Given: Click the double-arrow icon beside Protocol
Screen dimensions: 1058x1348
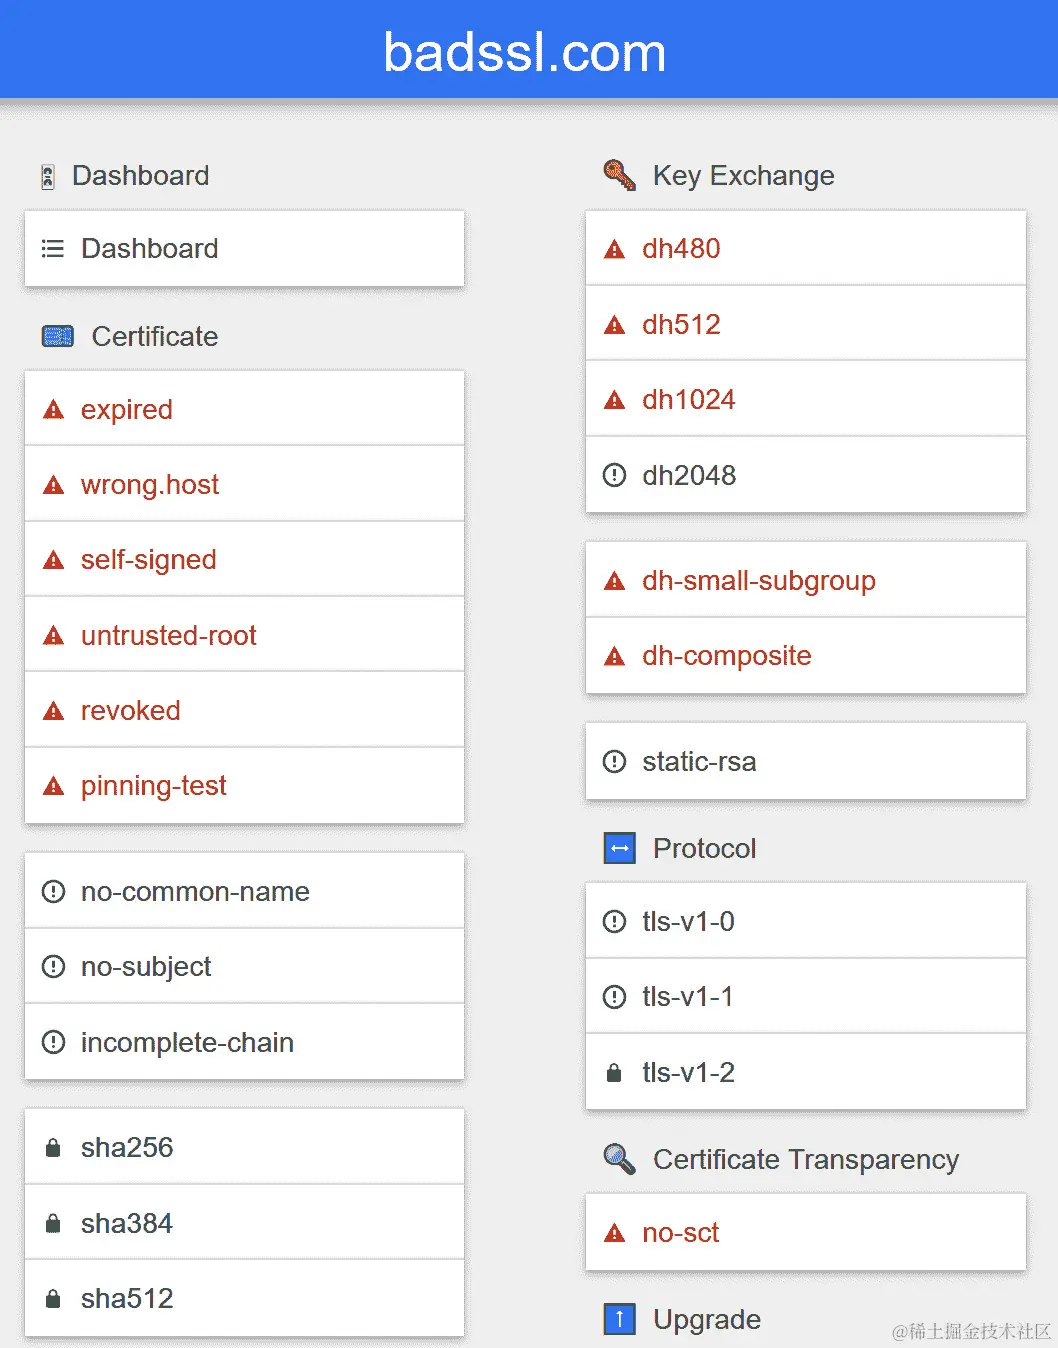Looking at the screenshot, I should [620, 848].
